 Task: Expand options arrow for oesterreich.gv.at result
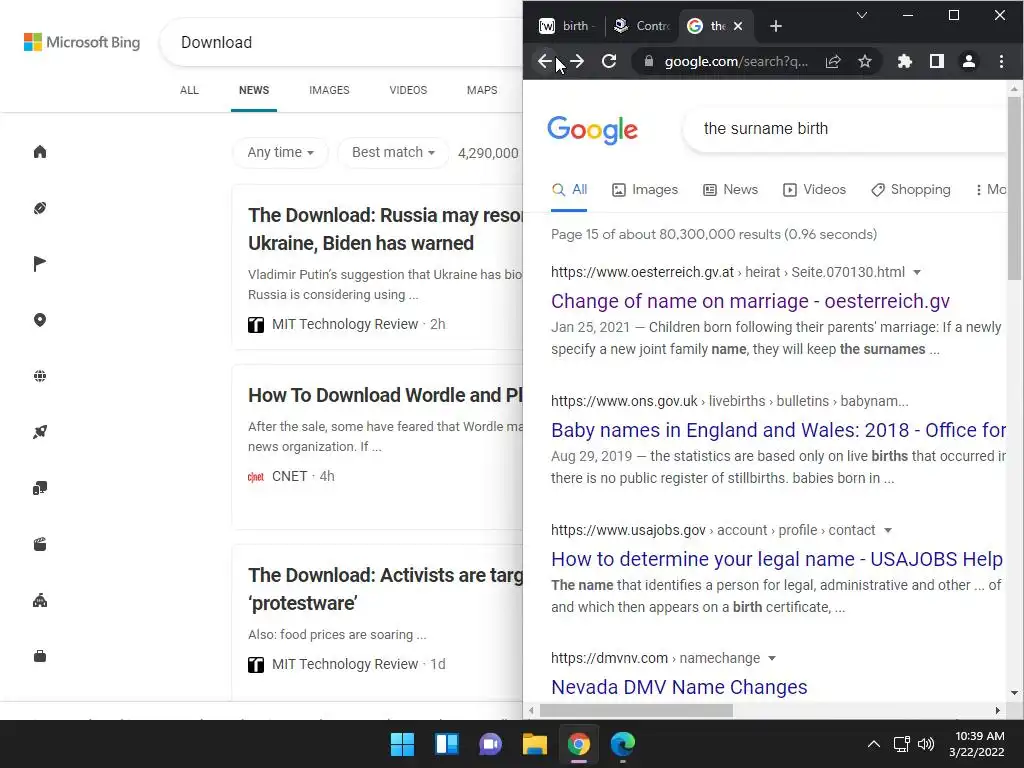916,272
